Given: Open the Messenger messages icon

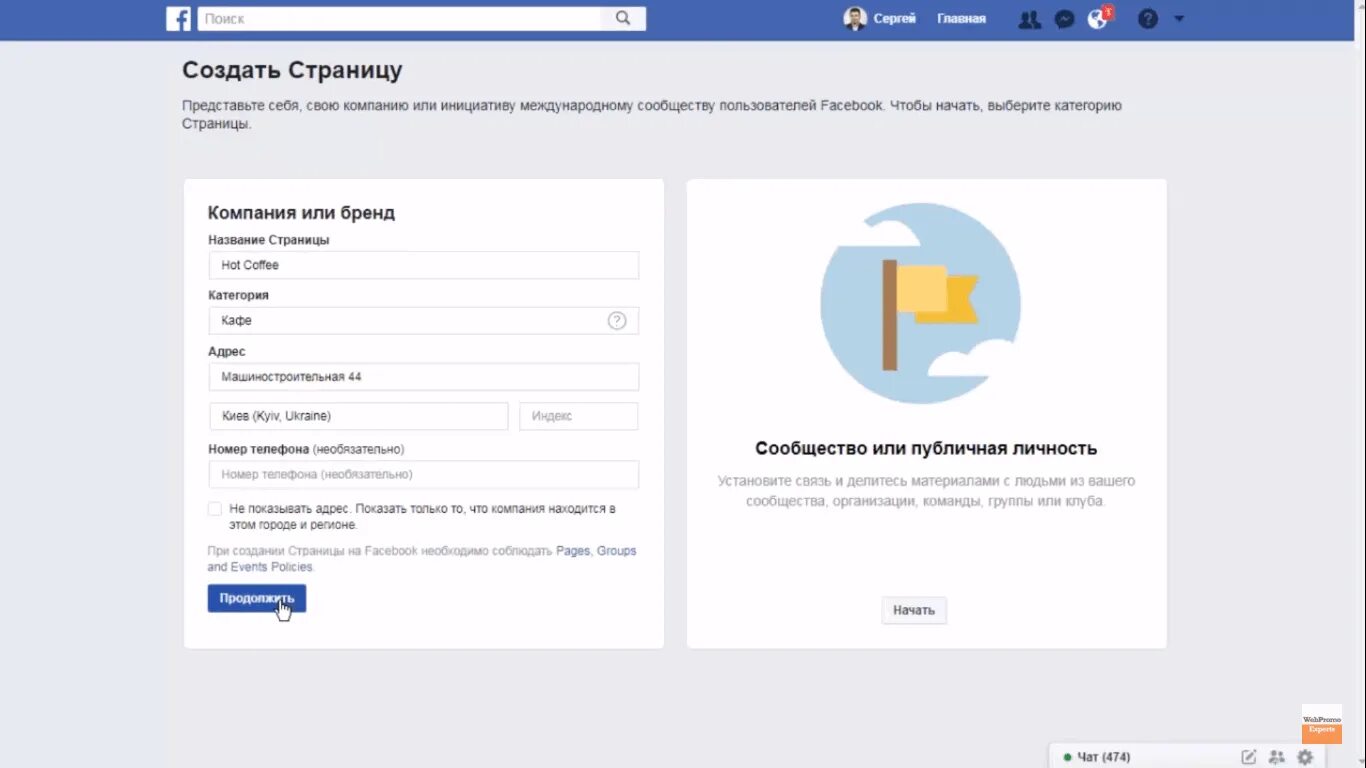Looking at the screenshot, I should pyautogui.click(x=1065, y=19).
